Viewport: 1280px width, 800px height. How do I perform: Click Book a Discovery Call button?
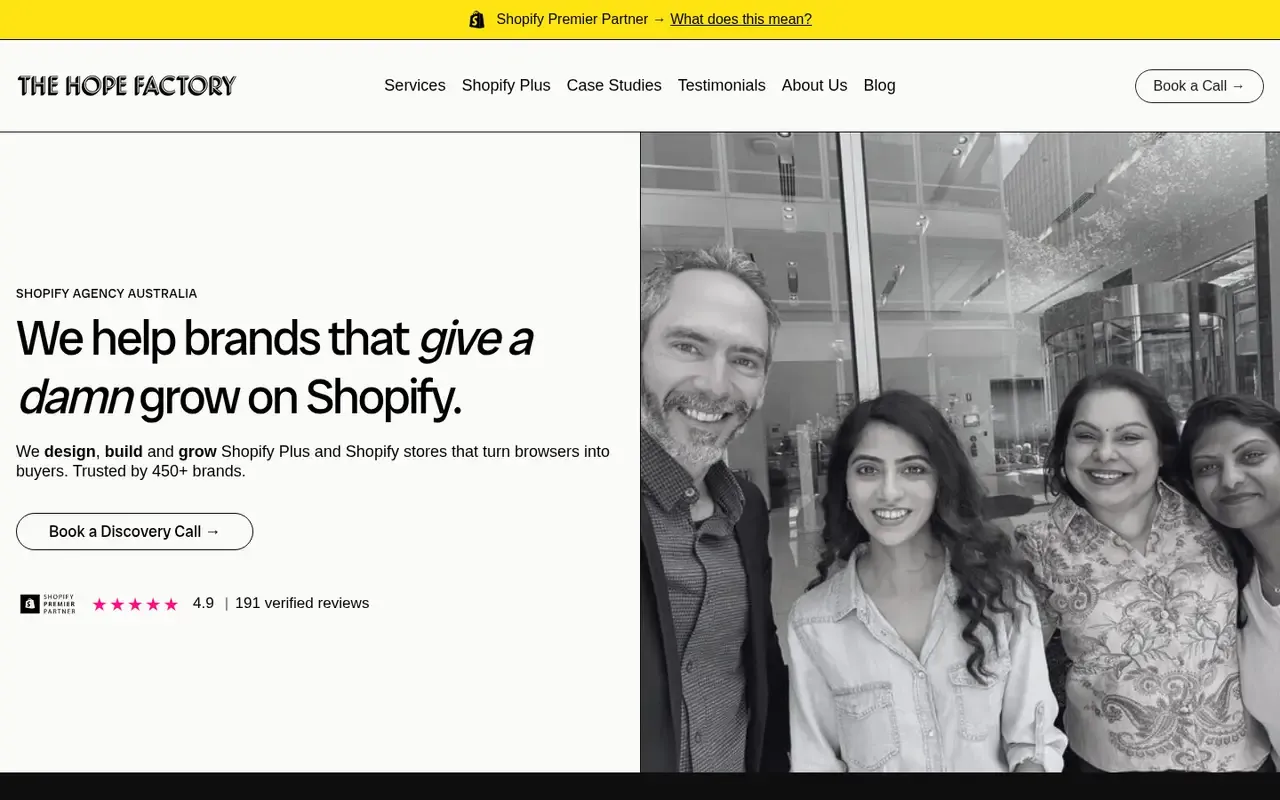(x=135, y=532)
